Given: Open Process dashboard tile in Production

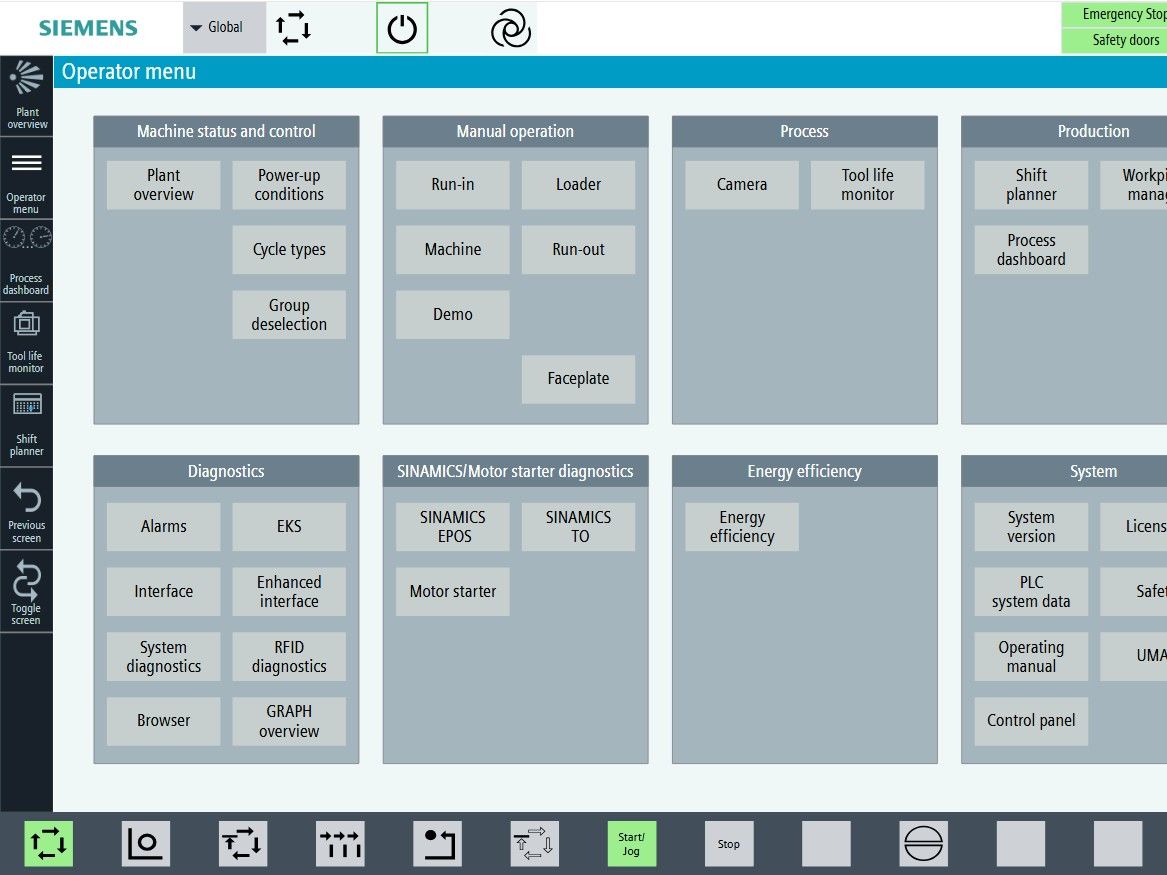Looking at the screenshot, I should (x=1032, y=250).
